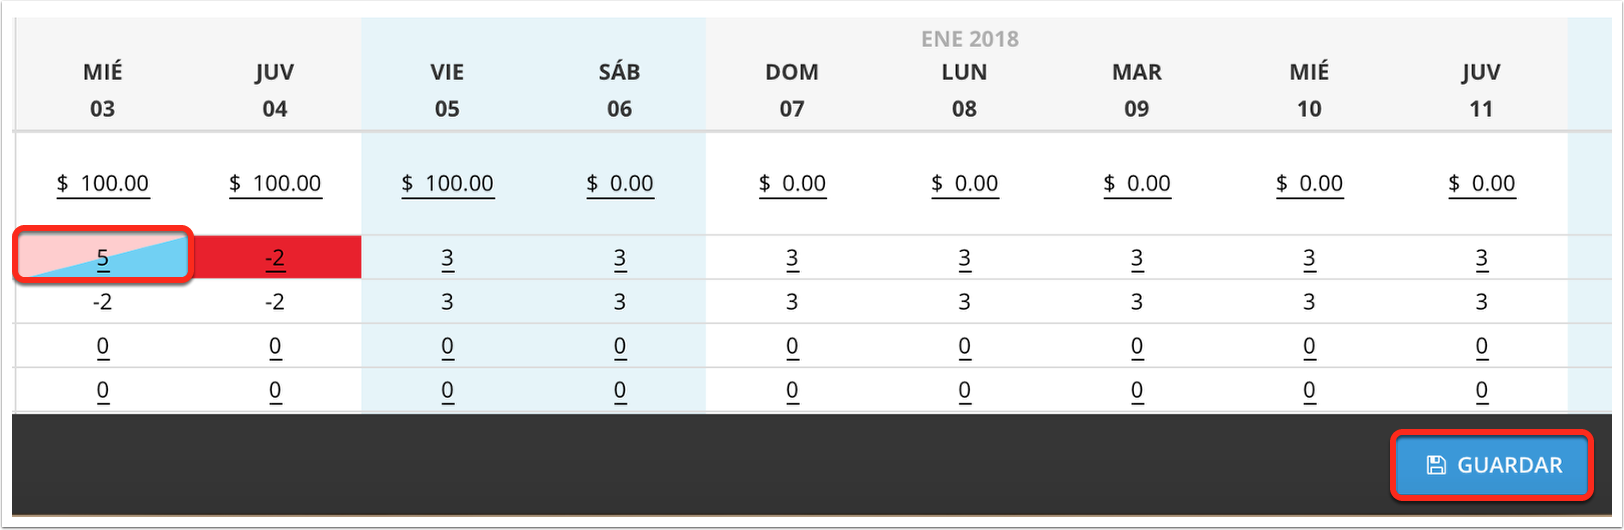Edit the red -2 availability cell for JUV 04
Viewport: 1624px width, 530px height.
[275, 258]
